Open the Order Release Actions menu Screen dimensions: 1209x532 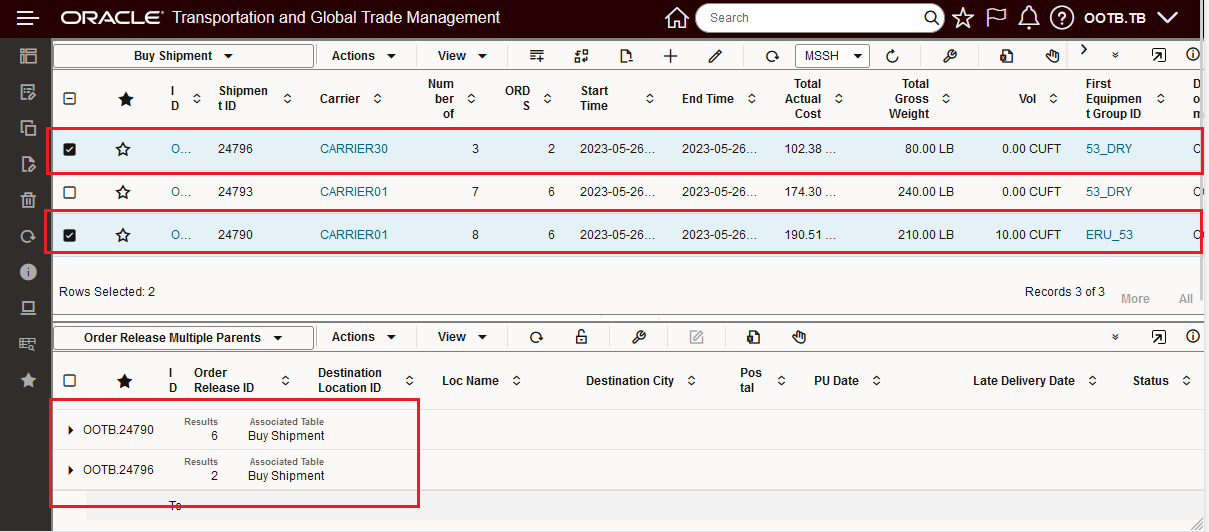point(364,337)
